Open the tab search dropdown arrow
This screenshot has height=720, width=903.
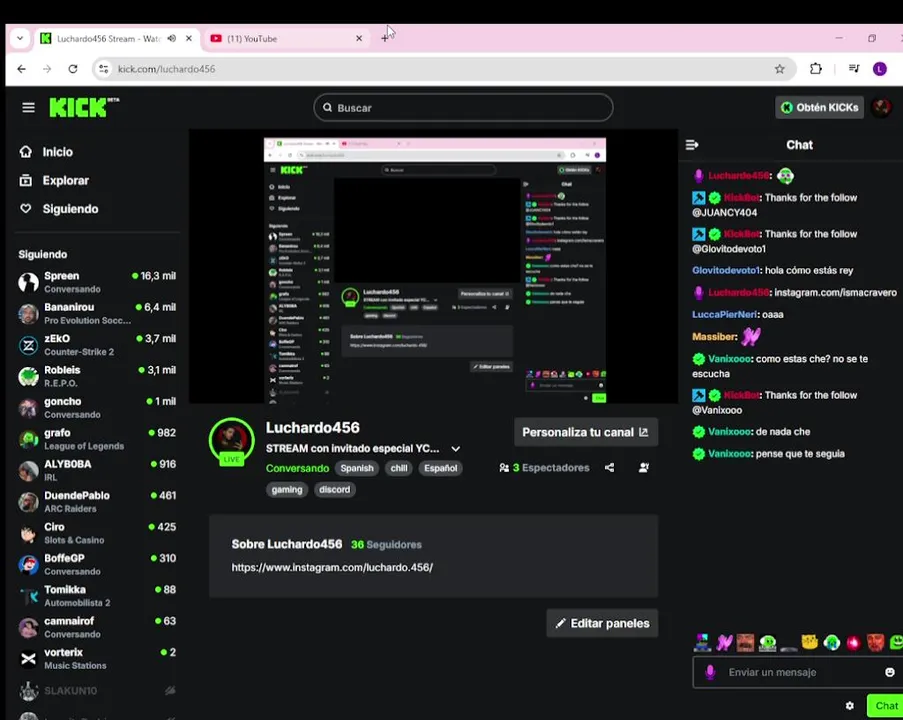click(x=20, y=39)
